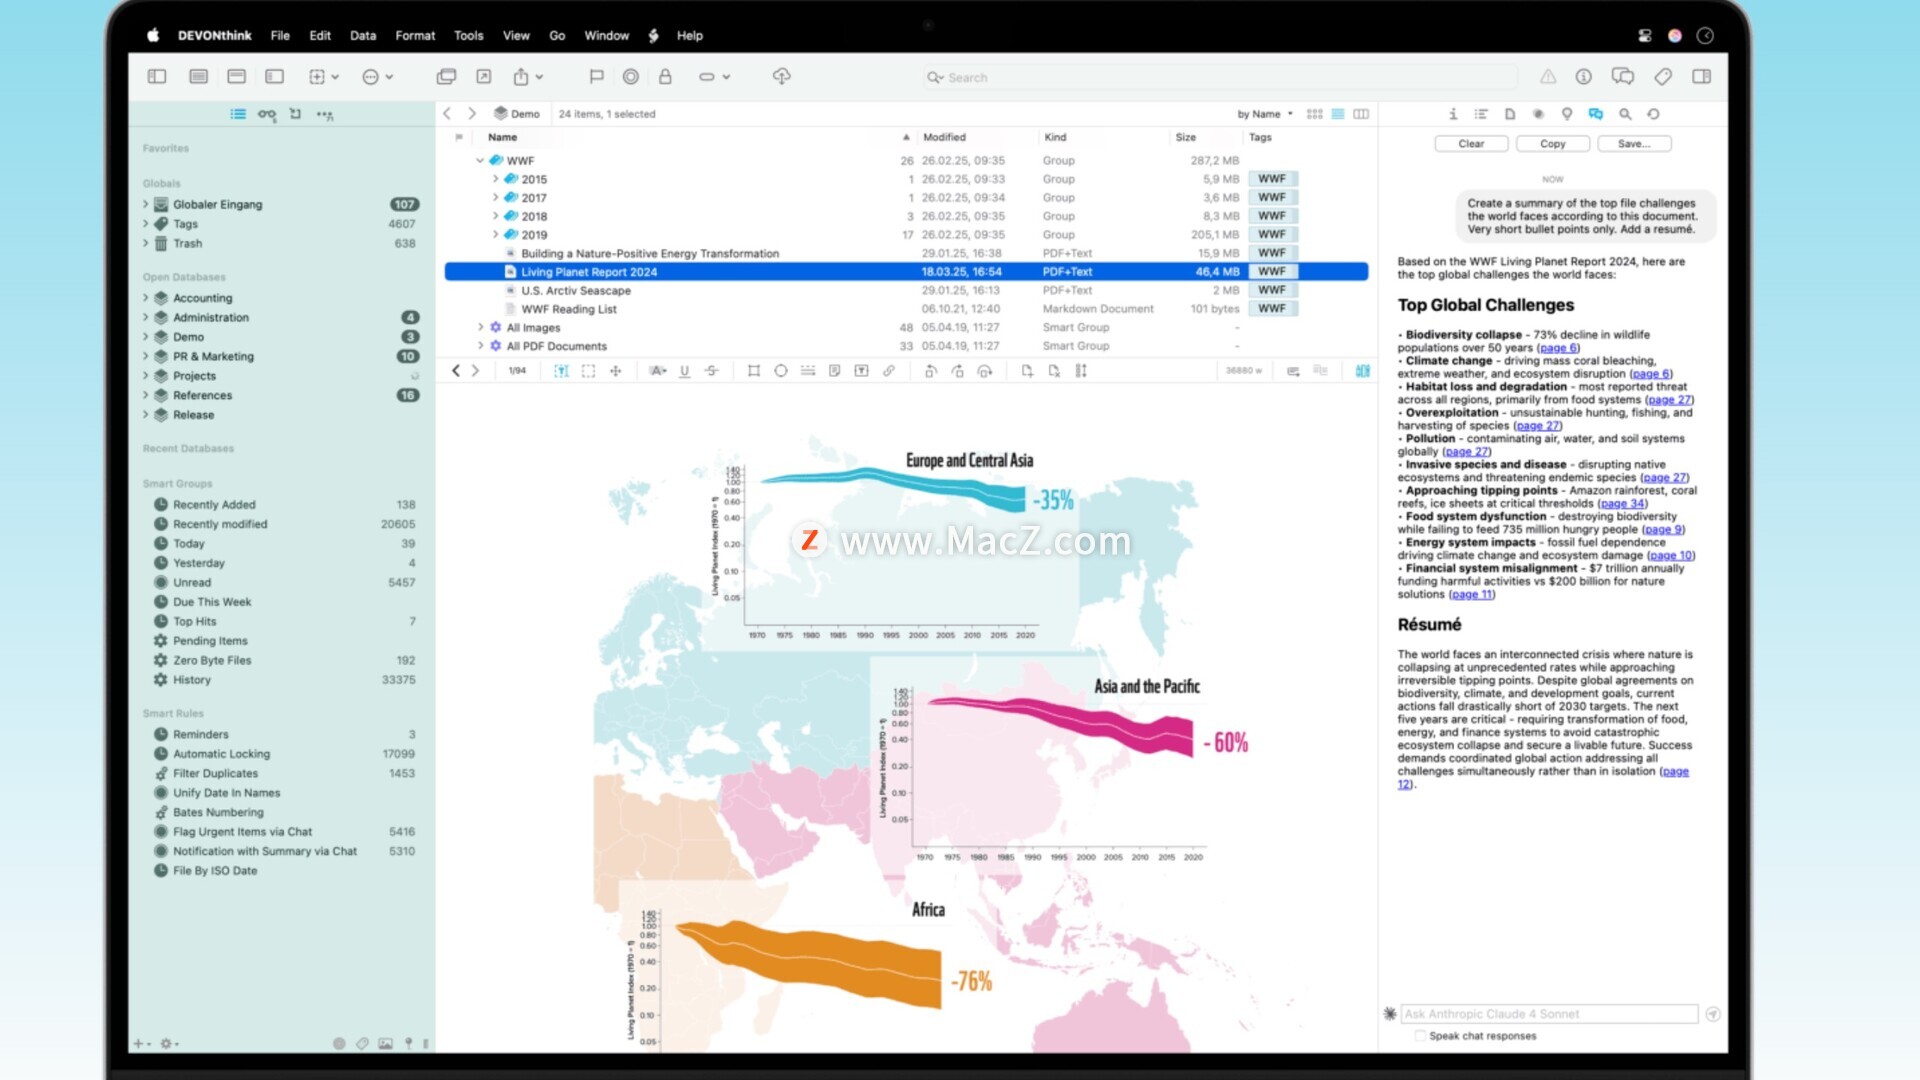Select the text selection tool in PDF toolbar
1920x1080 pixels.
point(561,371)
